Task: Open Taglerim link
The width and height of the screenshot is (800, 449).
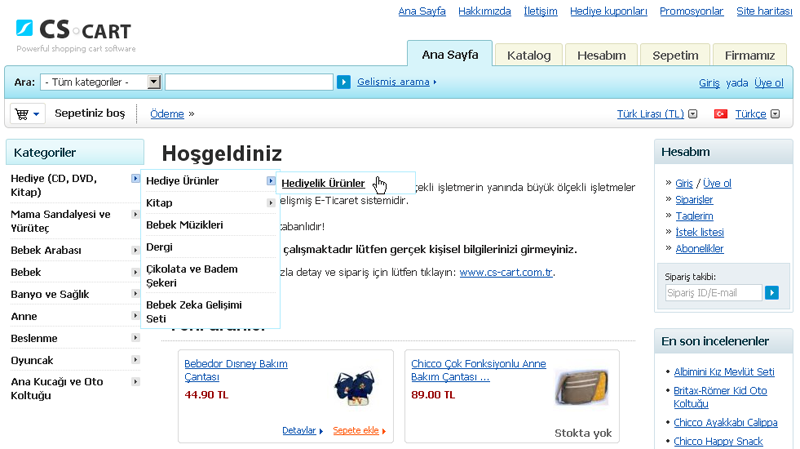Action: click(x=694, y=216)
